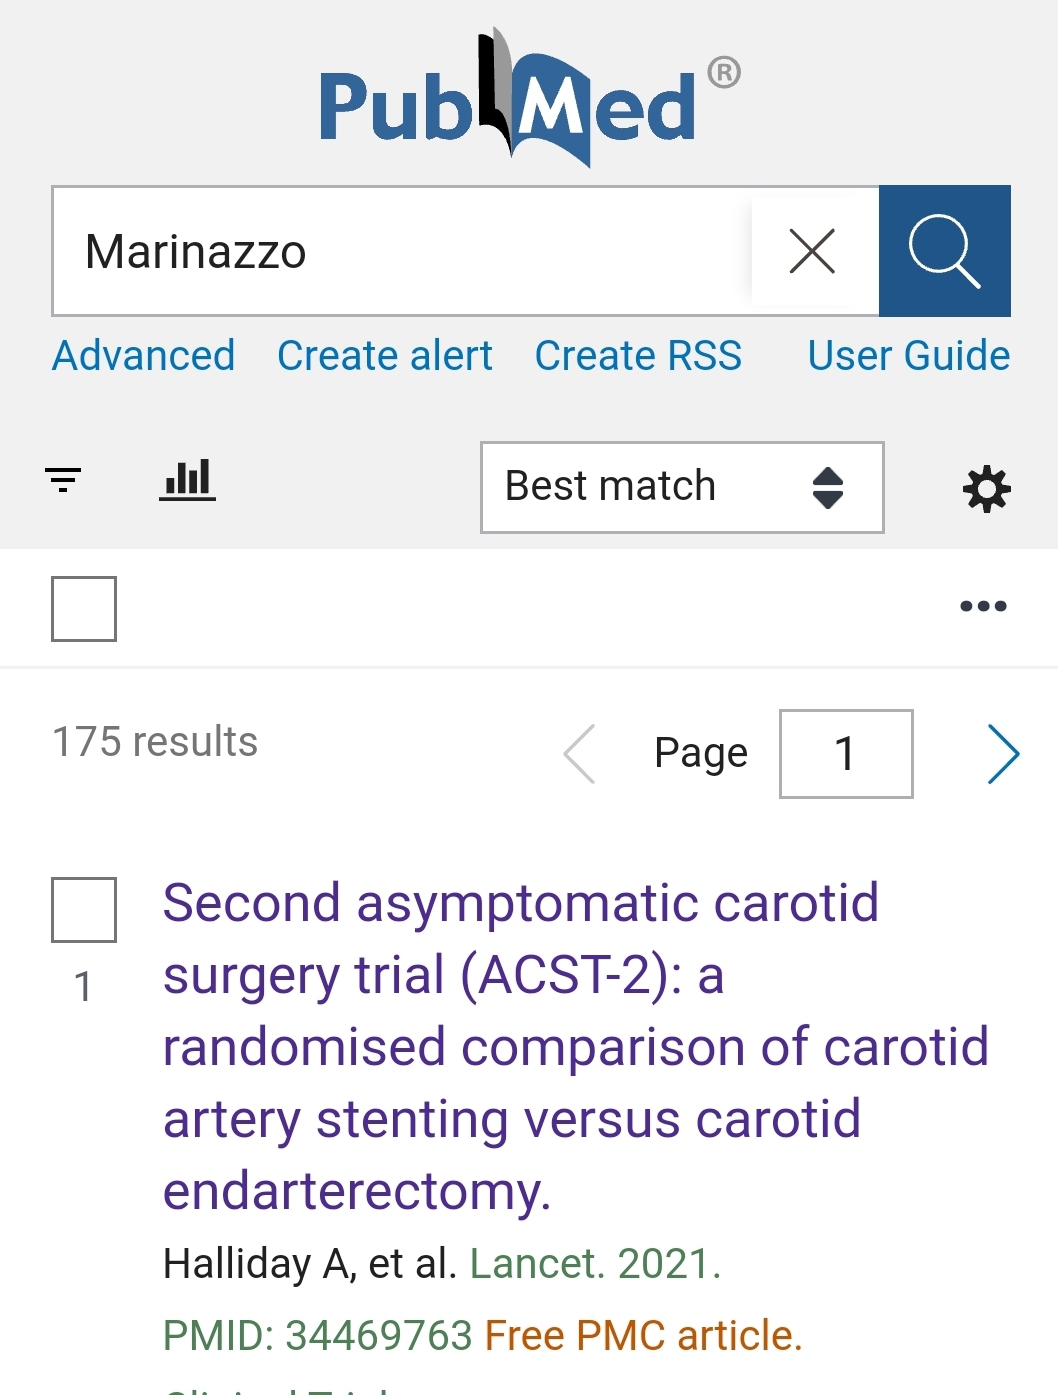Clear the search field with the X
The image size is (1058, 1395).
coord(812,251)
